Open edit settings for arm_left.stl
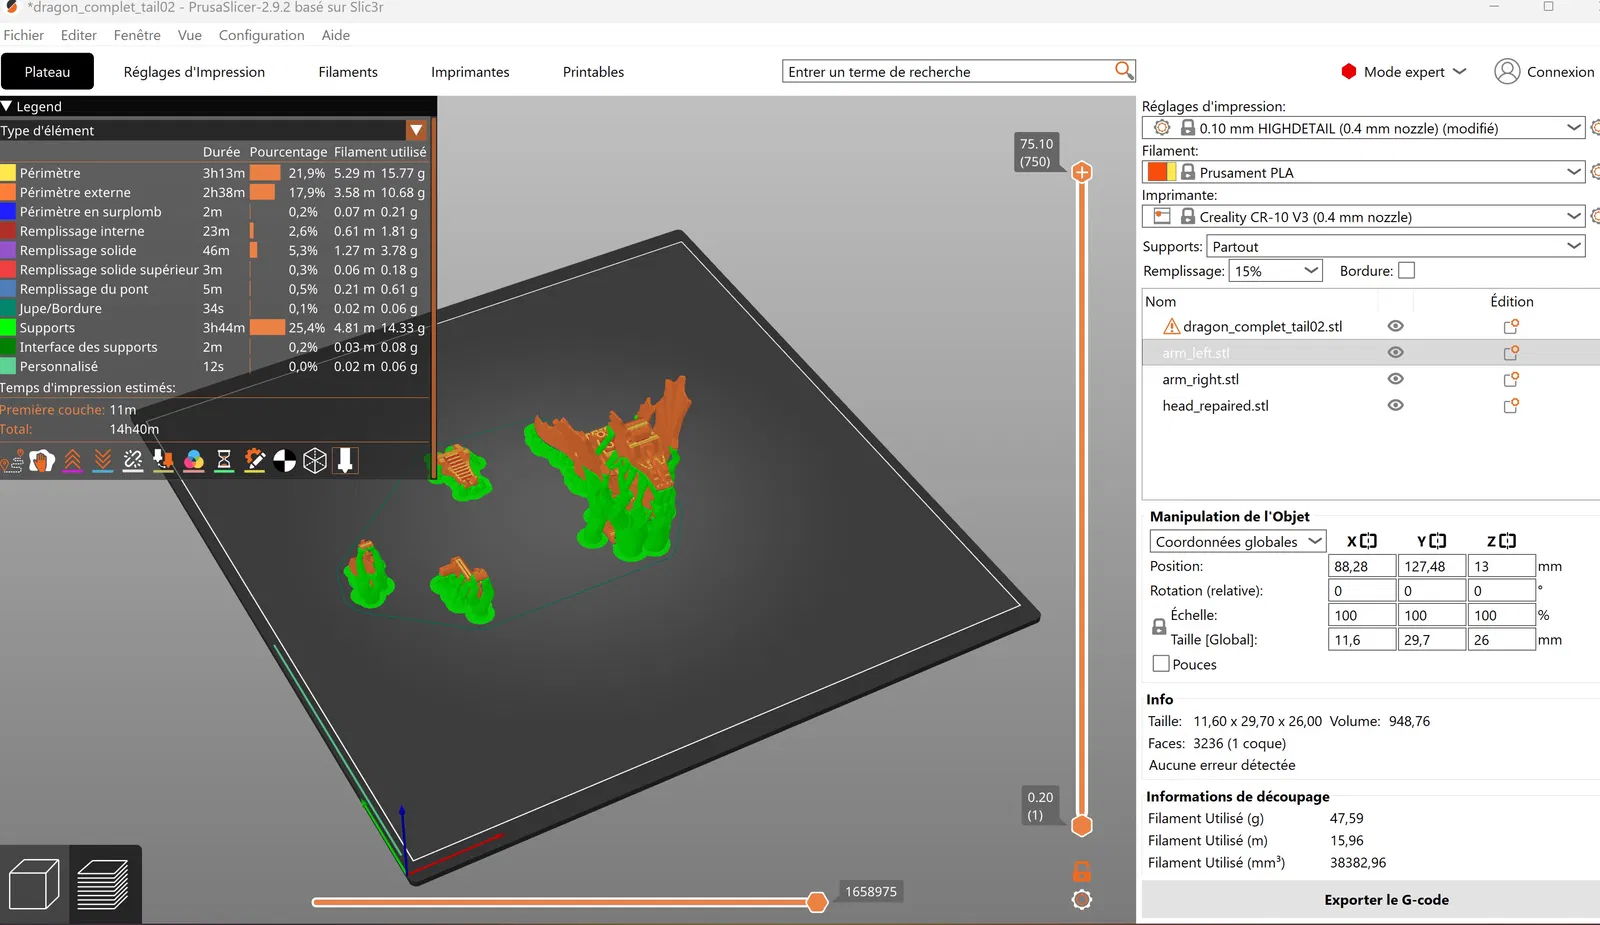 pos(1511,352)
